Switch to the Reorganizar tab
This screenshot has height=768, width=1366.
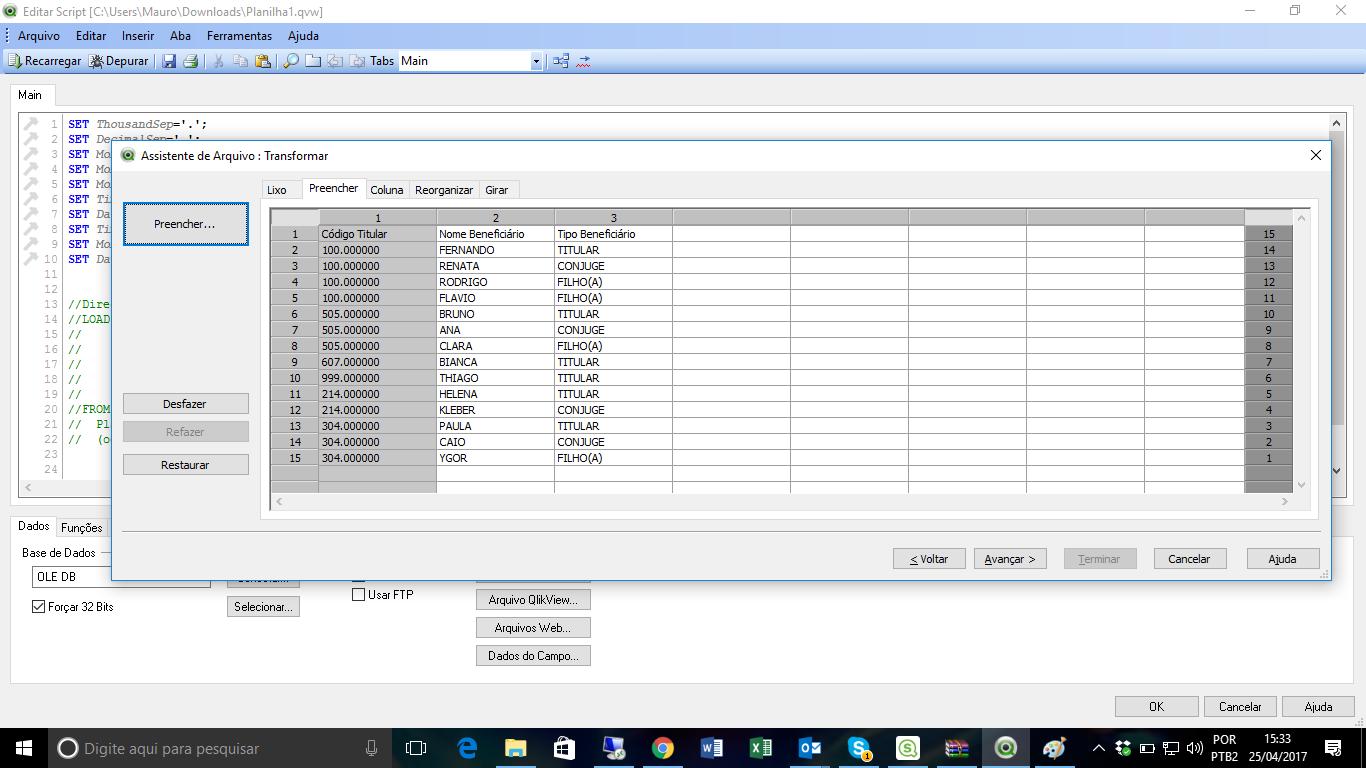coord(444,190)
